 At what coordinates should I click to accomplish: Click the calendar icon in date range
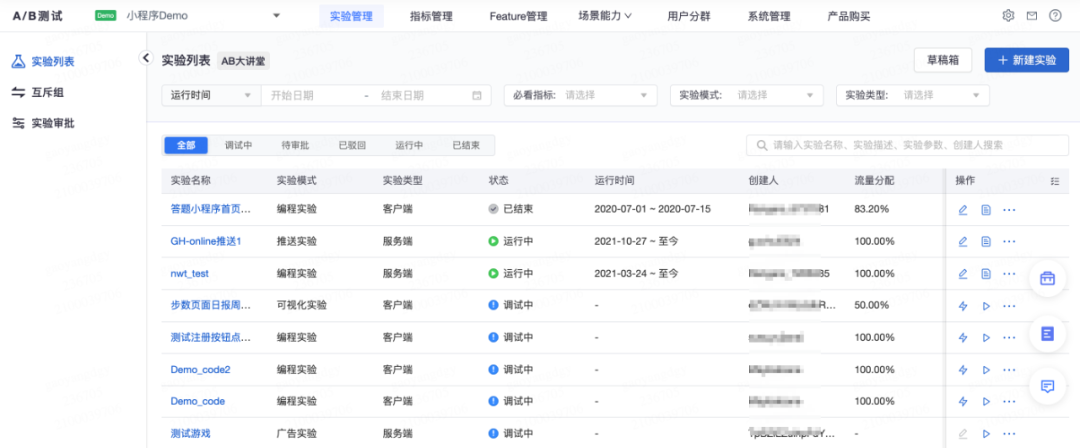coord(476,95)
